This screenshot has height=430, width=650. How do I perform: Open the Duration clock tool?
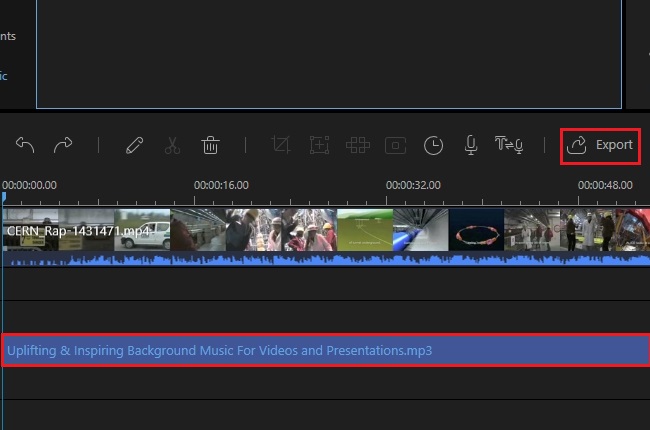433,146
